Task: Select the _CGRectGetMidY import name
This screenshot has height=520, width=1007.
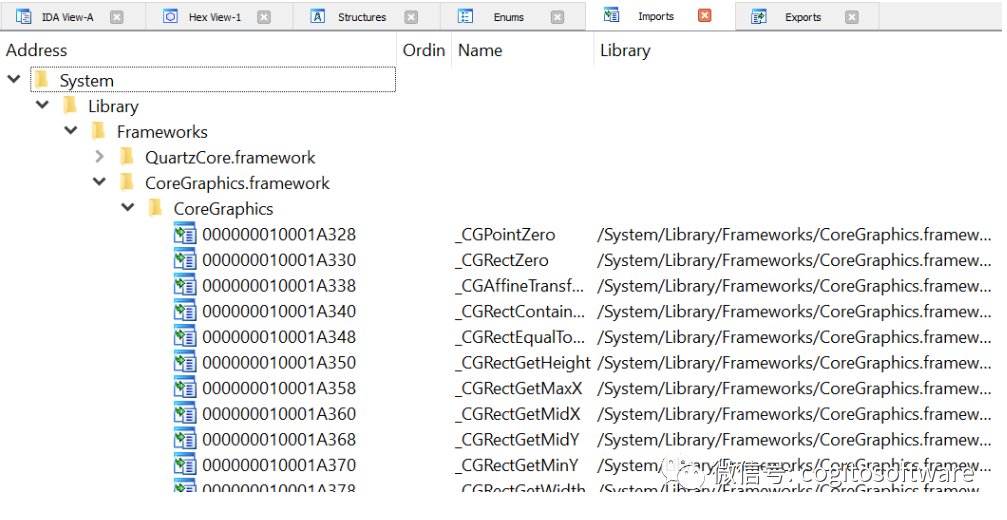Action: point(518,440)
